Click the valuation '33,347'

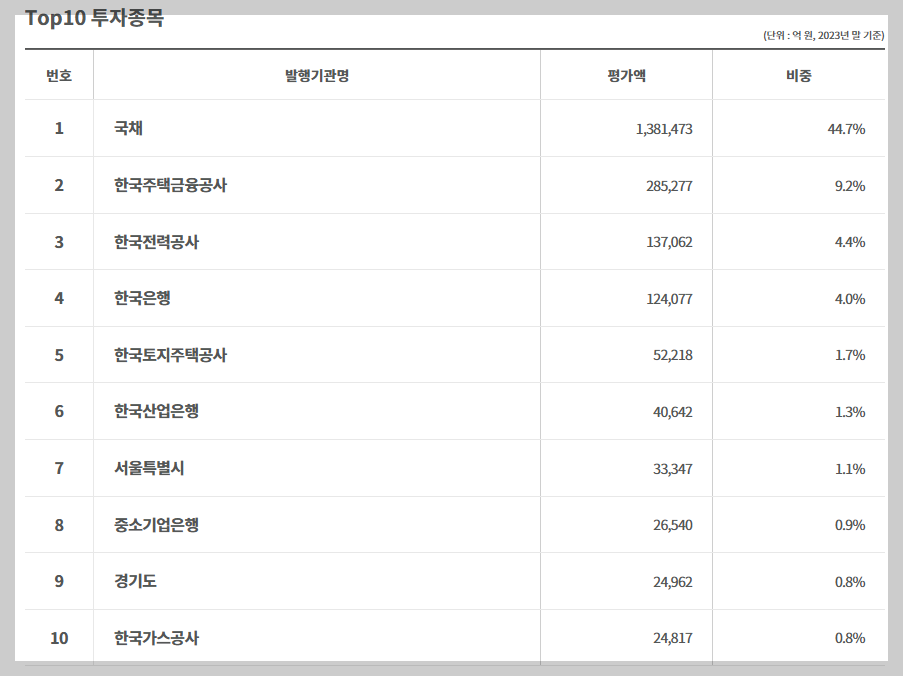tap(673, 469)
